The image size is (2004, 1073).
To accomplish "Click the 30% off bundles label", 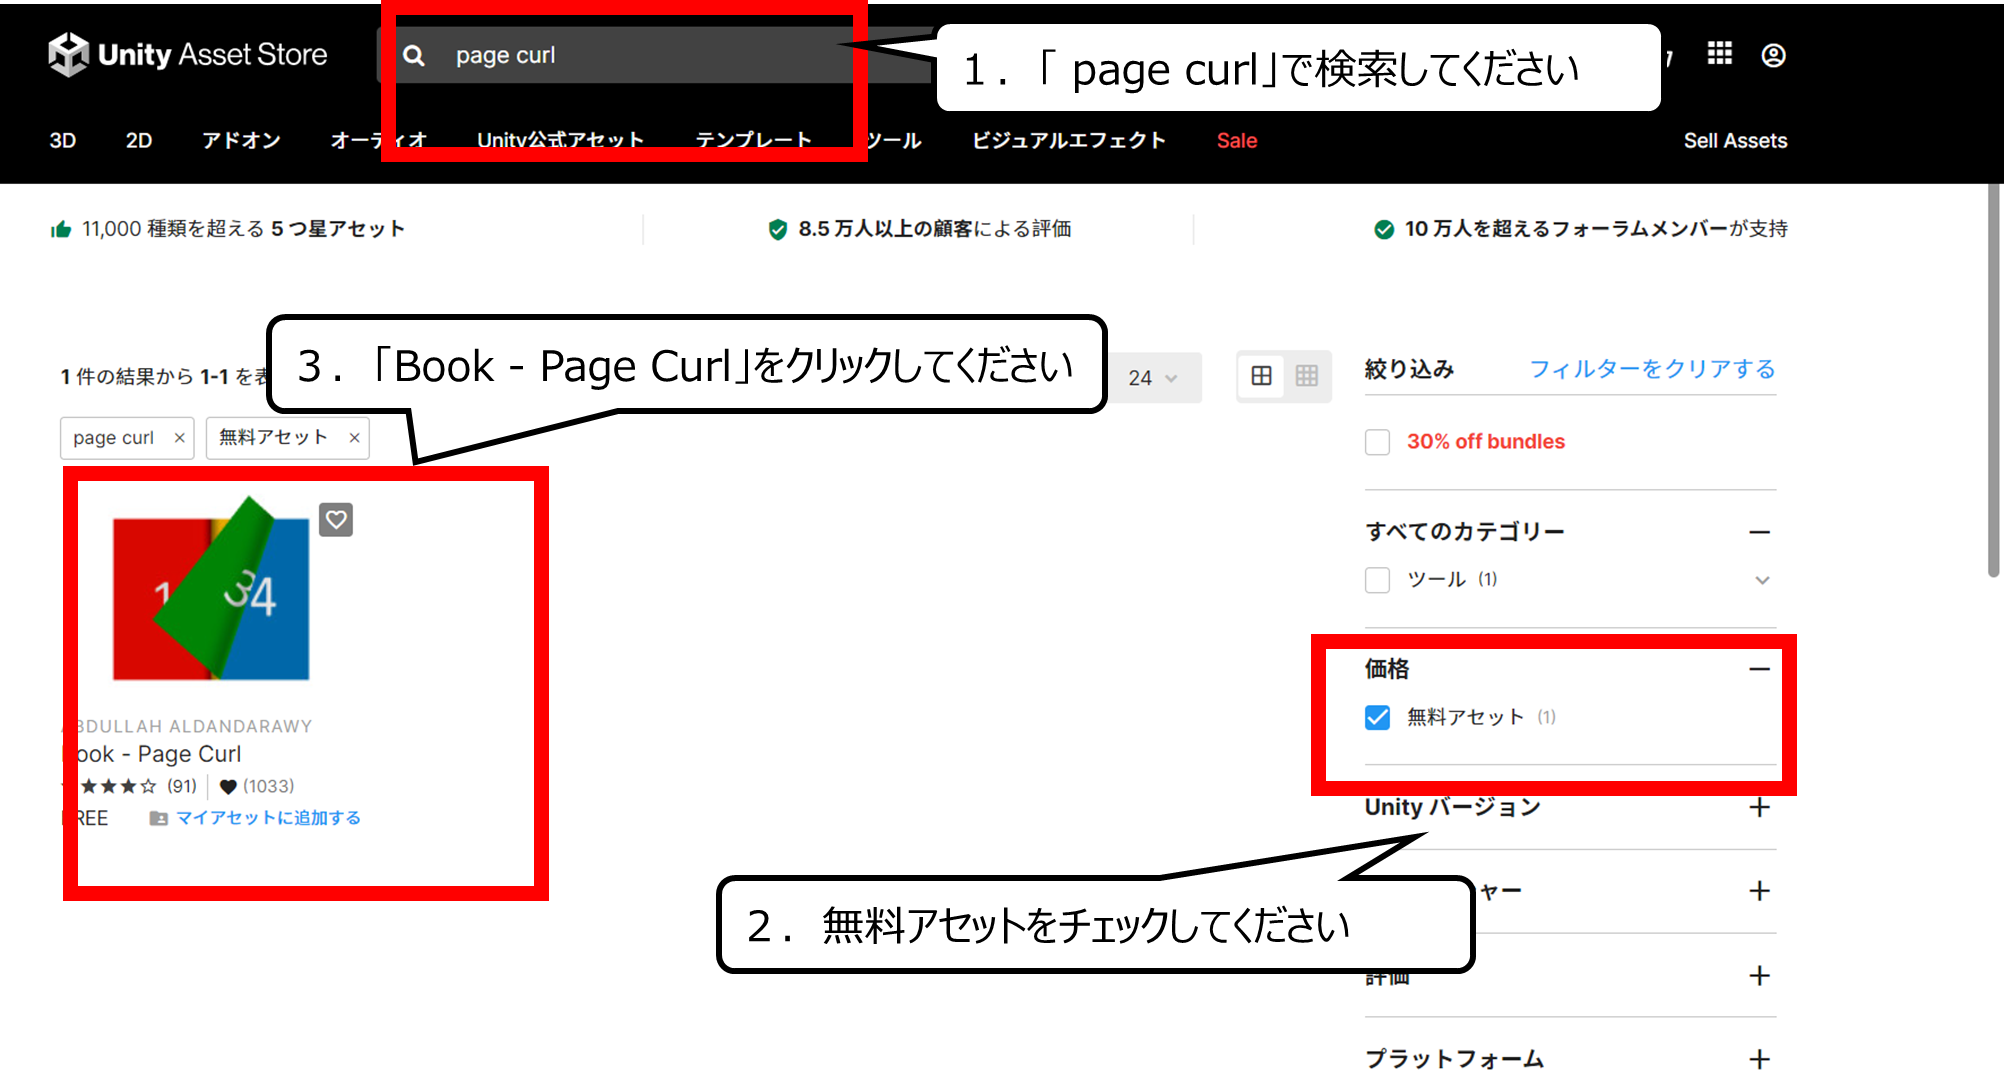I will tap(1485, 442).
